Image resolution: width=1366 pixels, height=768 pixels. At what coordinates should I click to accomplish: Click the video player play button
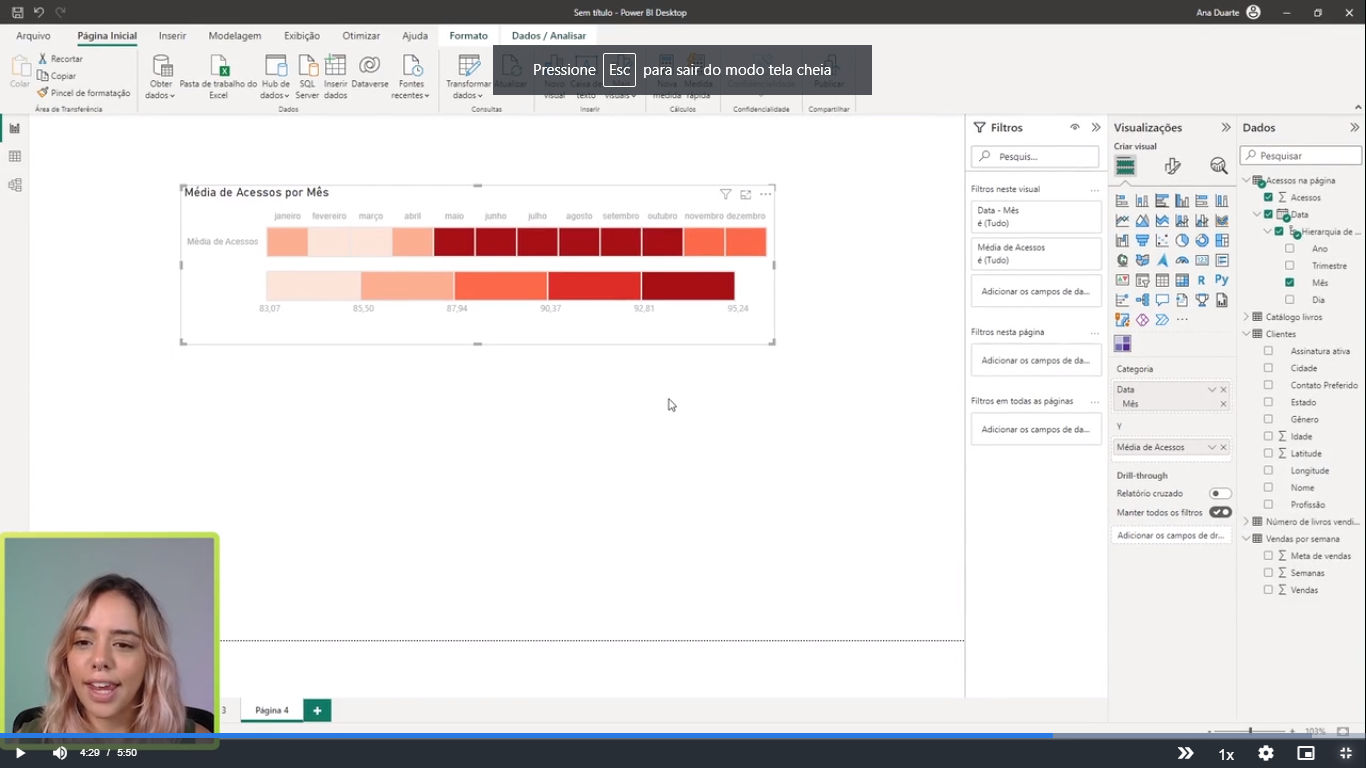[x=20, y=753]
